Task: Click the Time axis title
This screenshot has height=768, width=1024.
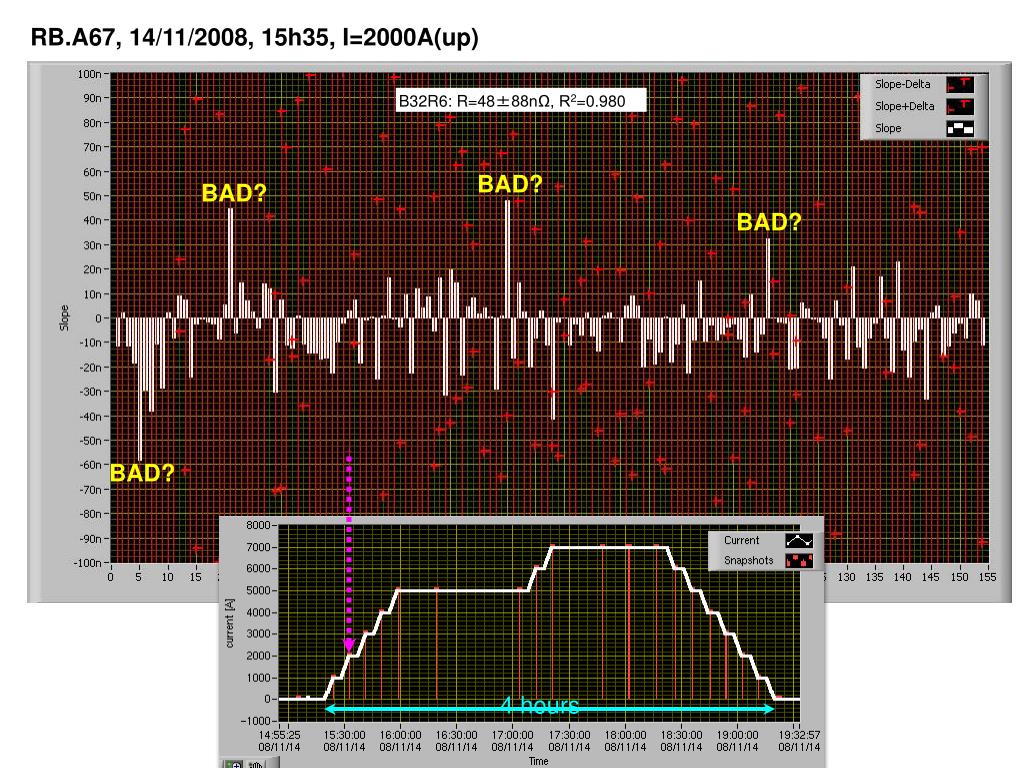Action: [x=538, y=761]
